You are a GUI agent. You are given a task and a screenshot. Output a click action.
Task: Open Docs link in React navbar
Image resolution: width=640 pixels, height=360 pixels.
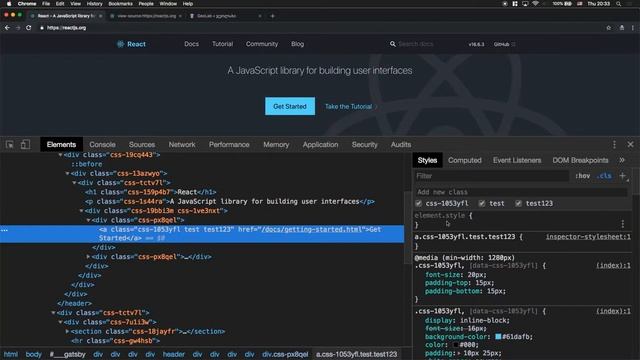click(191, 44)
